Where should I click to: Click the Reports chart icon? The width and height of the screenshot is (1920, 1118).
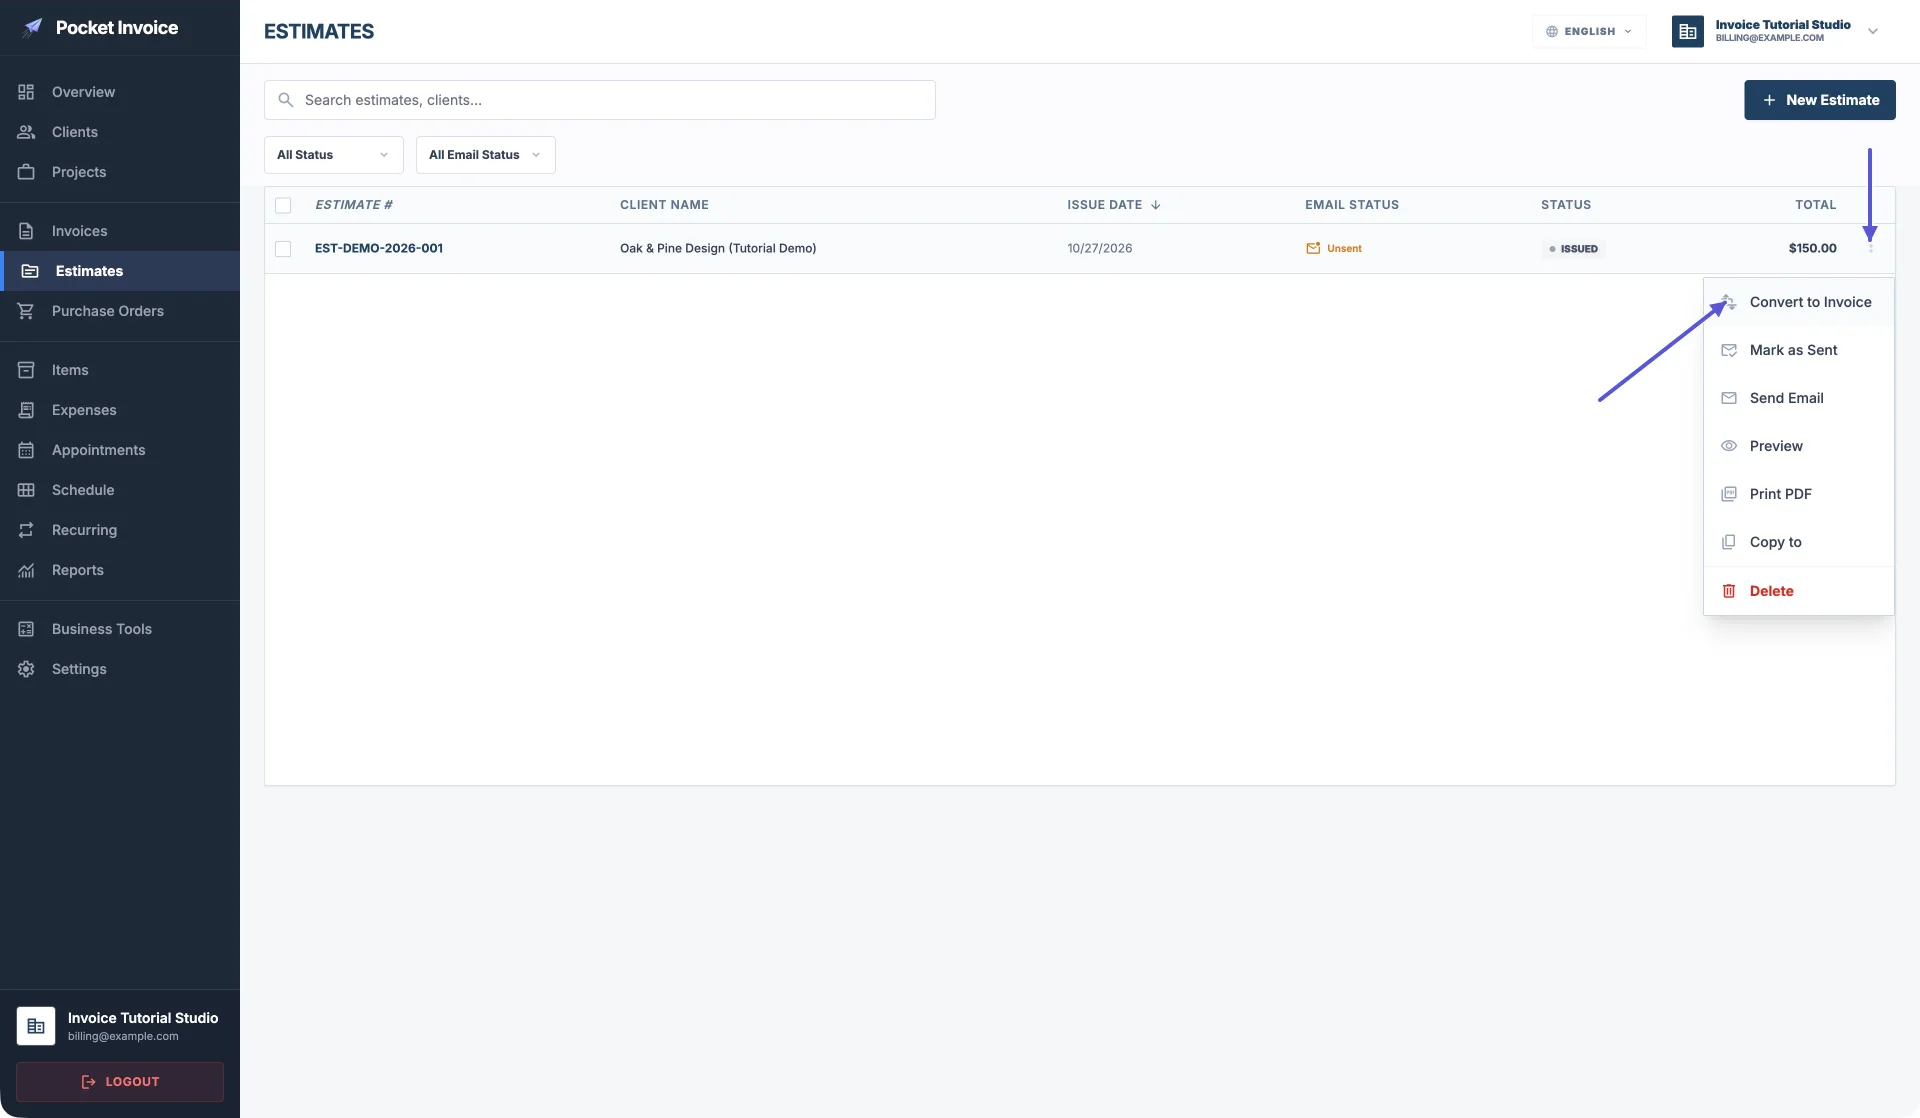26,570
